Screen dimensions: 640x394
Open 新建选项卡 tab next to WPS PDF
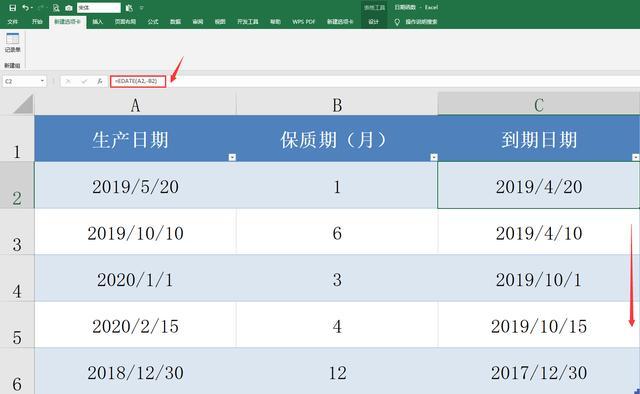pos(340,22)
